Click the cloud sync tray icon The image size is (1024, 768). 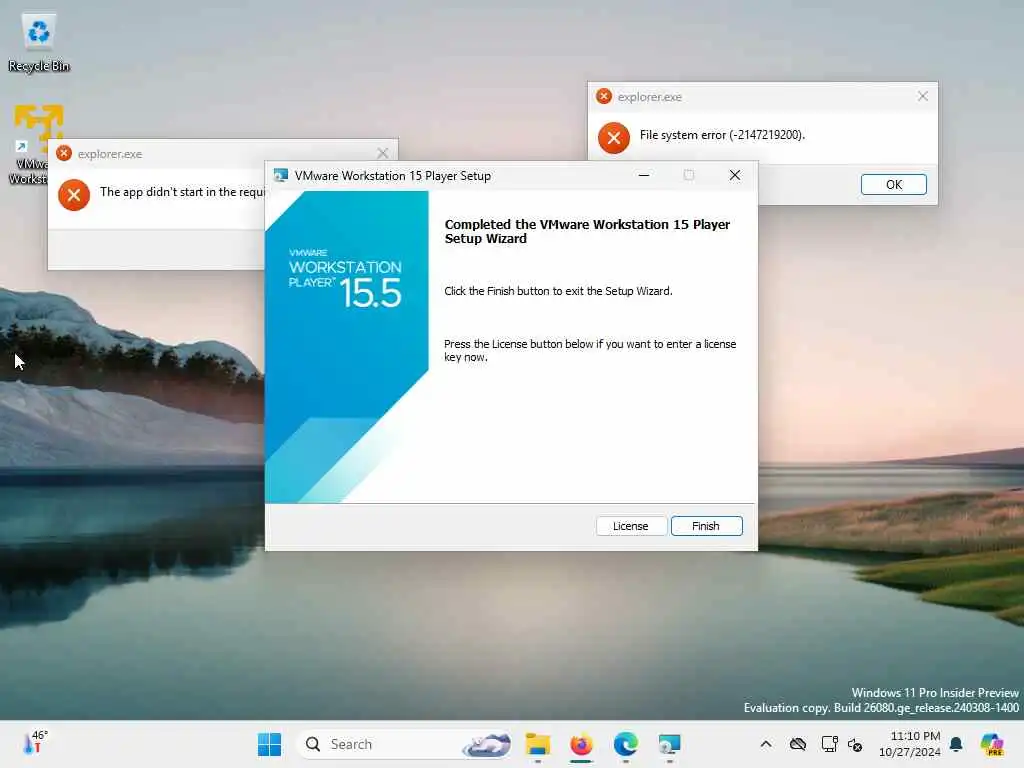tap(797, 744)
